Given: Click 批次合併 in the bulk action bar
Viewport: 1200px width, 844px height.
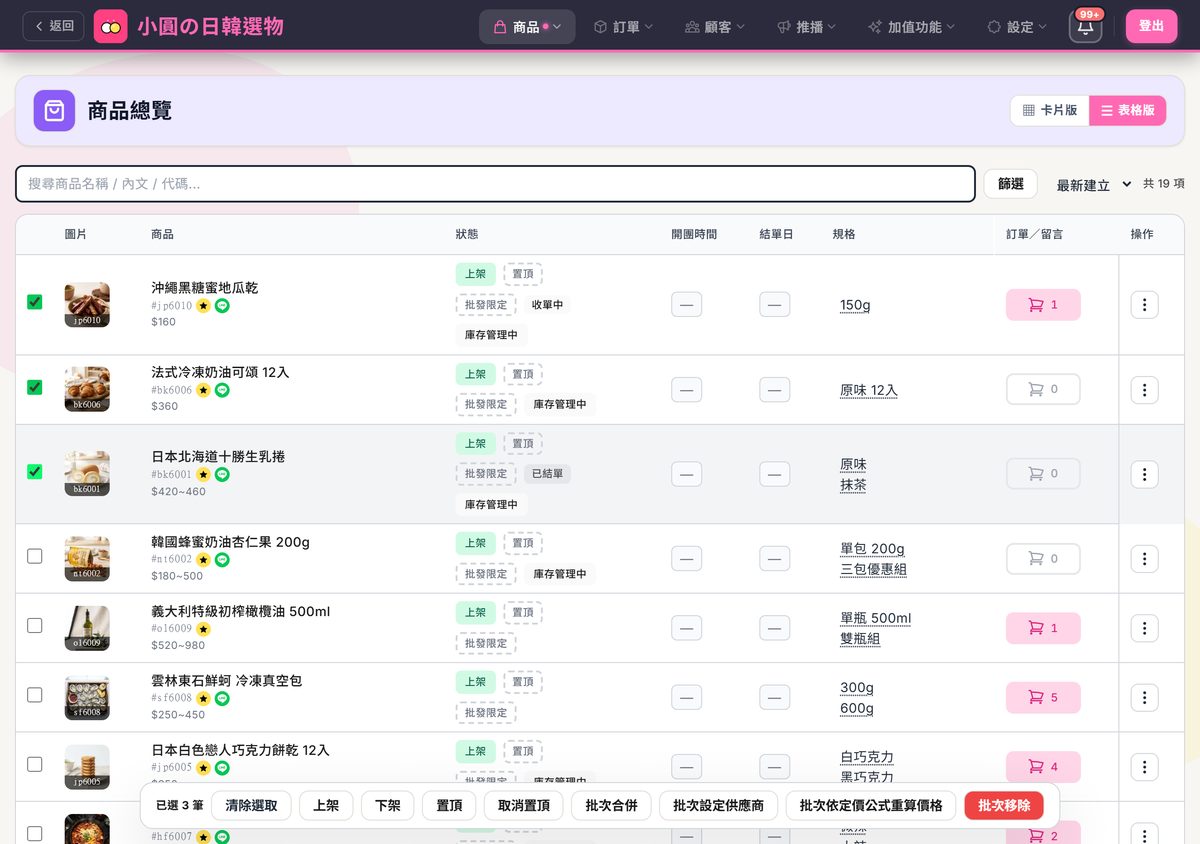Looking at the screenshot, I should (x=612, y=805).
